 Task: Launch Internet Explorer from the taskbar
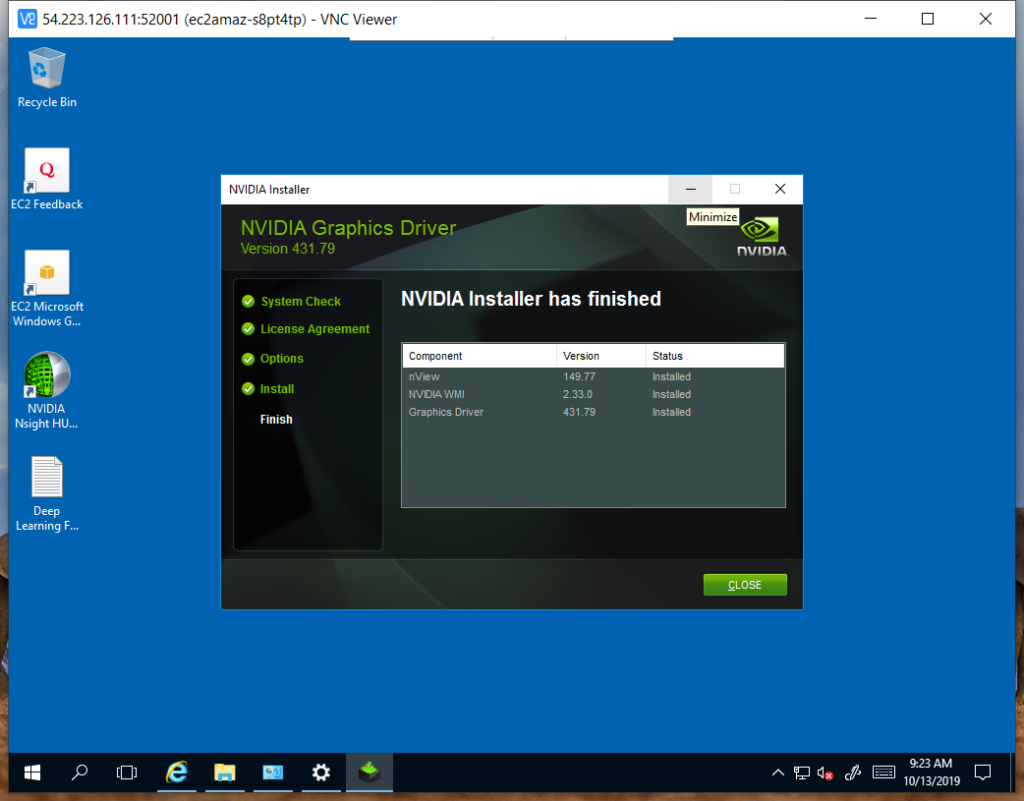(x=177, y=772)
